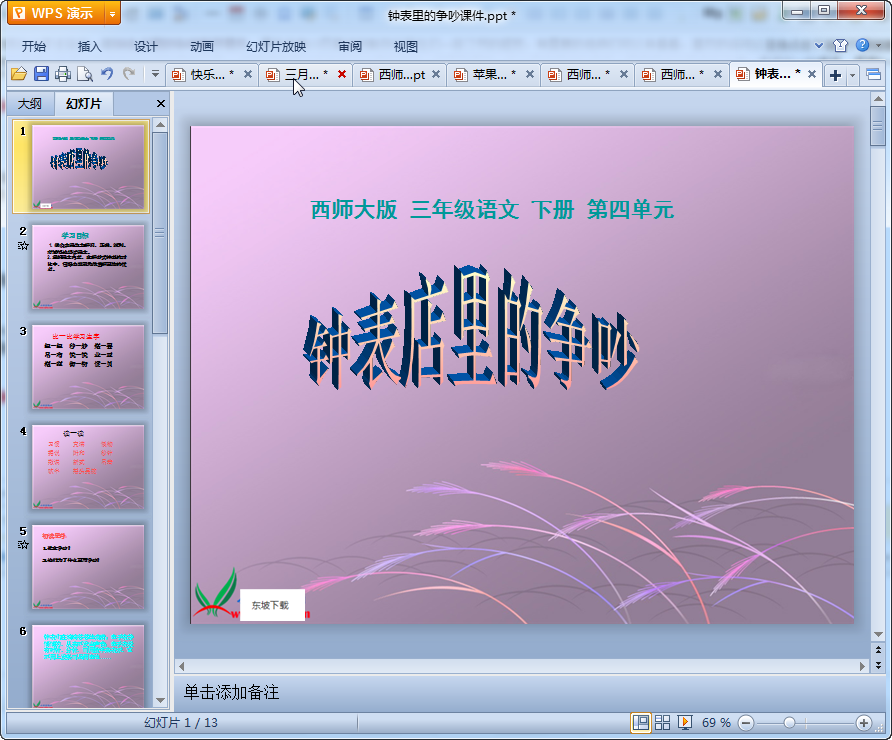Go to next slide double-arrow button
The image size is (892, 740).
[x=878, y=665]
